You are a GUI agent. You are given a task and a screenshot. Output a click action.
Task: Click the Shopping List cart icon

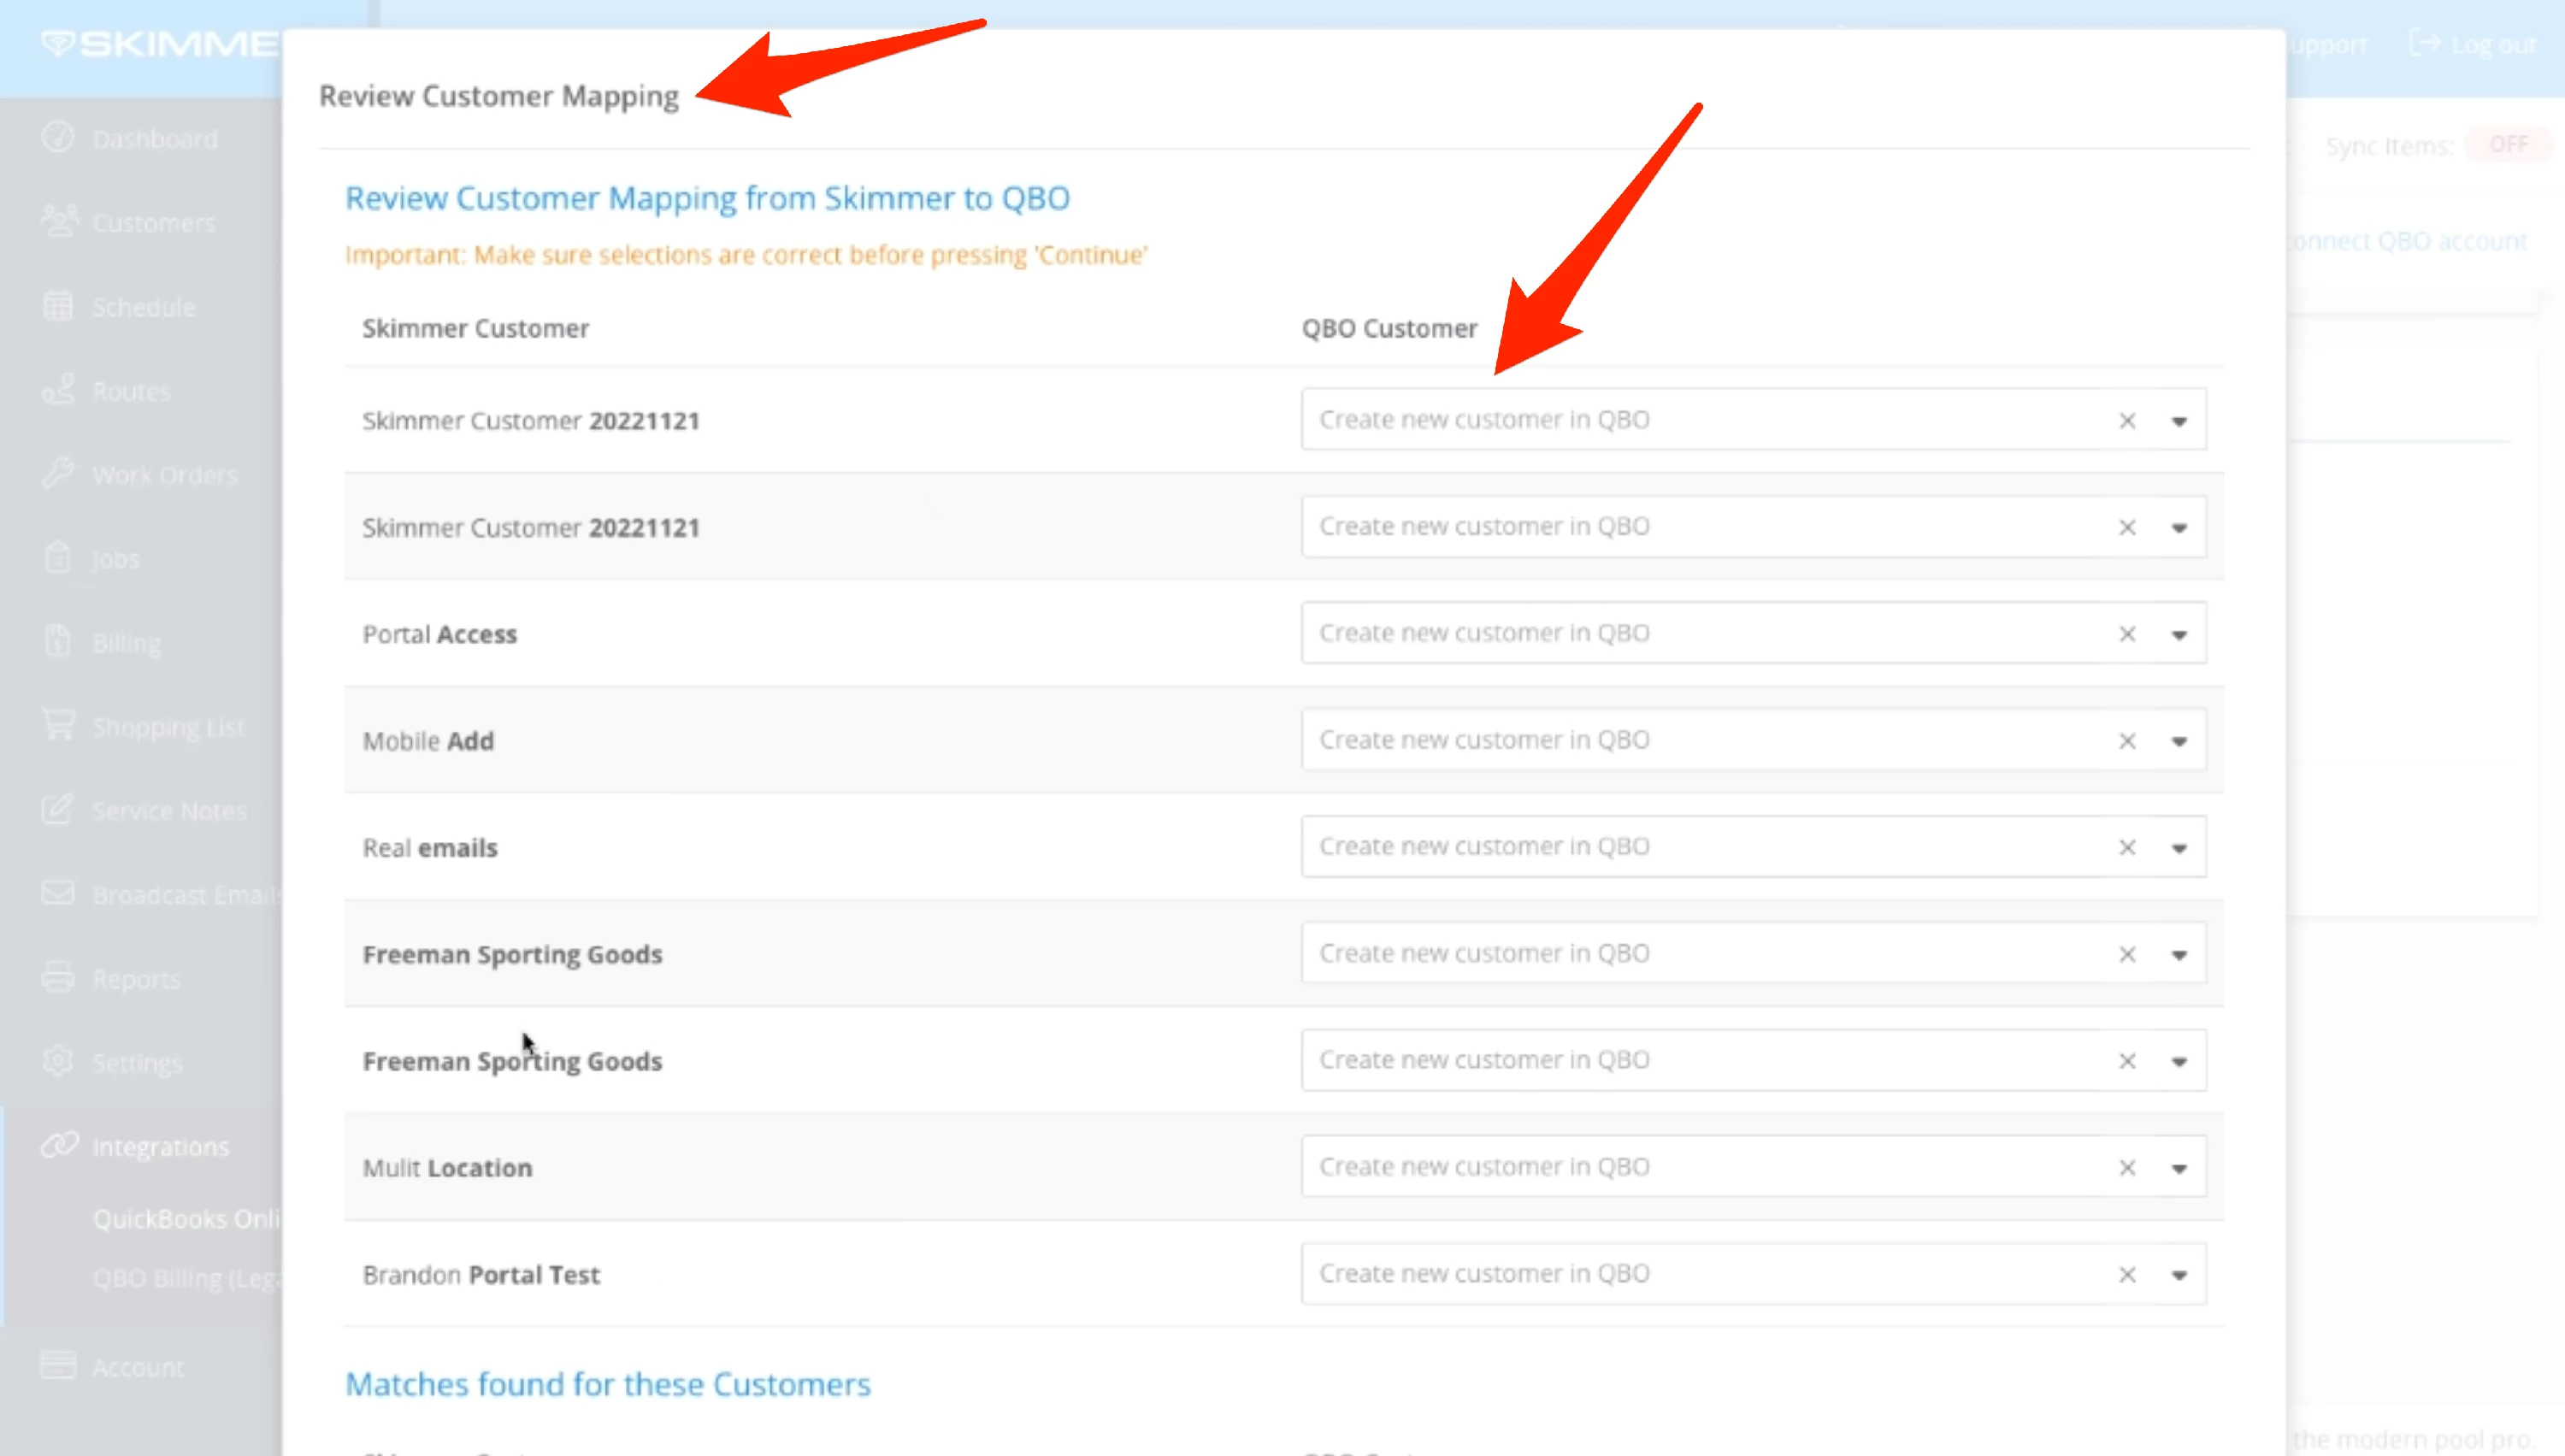pos(58,725)
